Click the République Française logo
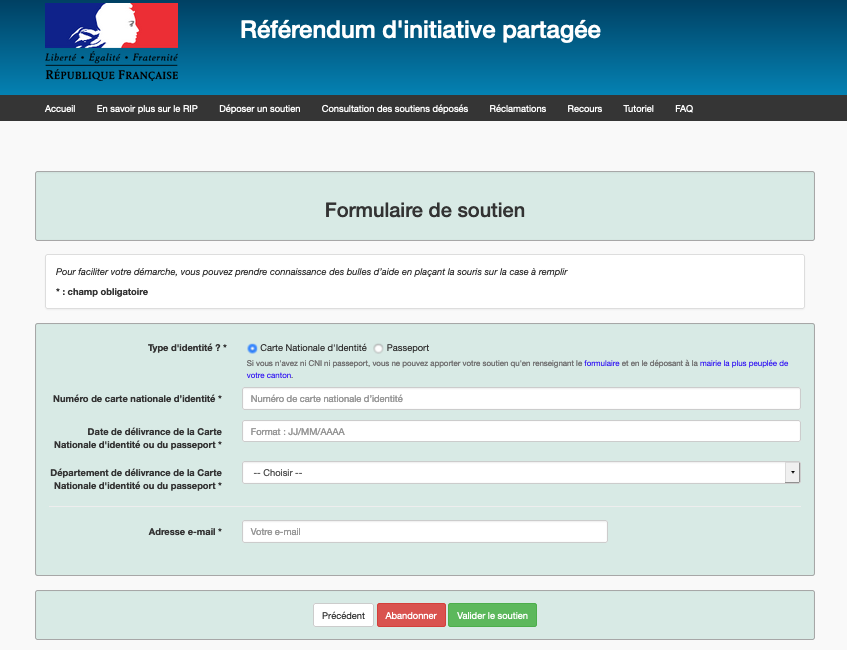Viewport: 847px width, 650px height. (x=111, y=42)
